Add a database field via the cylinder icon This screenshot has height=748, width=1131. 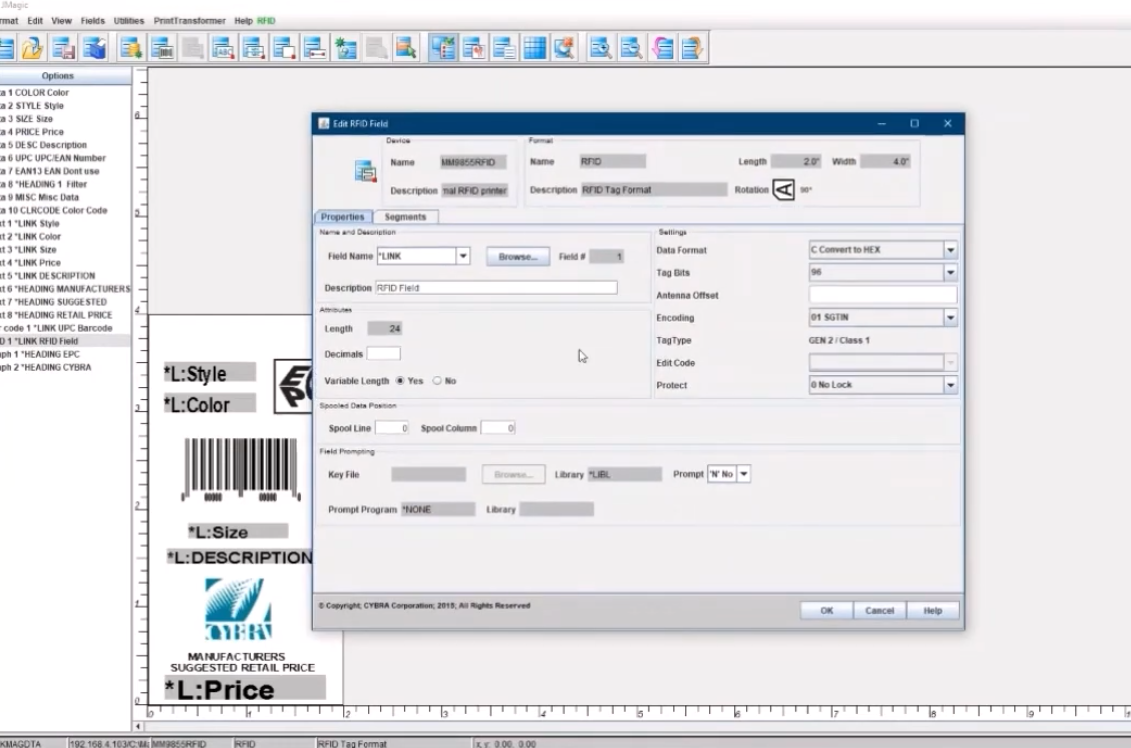point(131,48)
